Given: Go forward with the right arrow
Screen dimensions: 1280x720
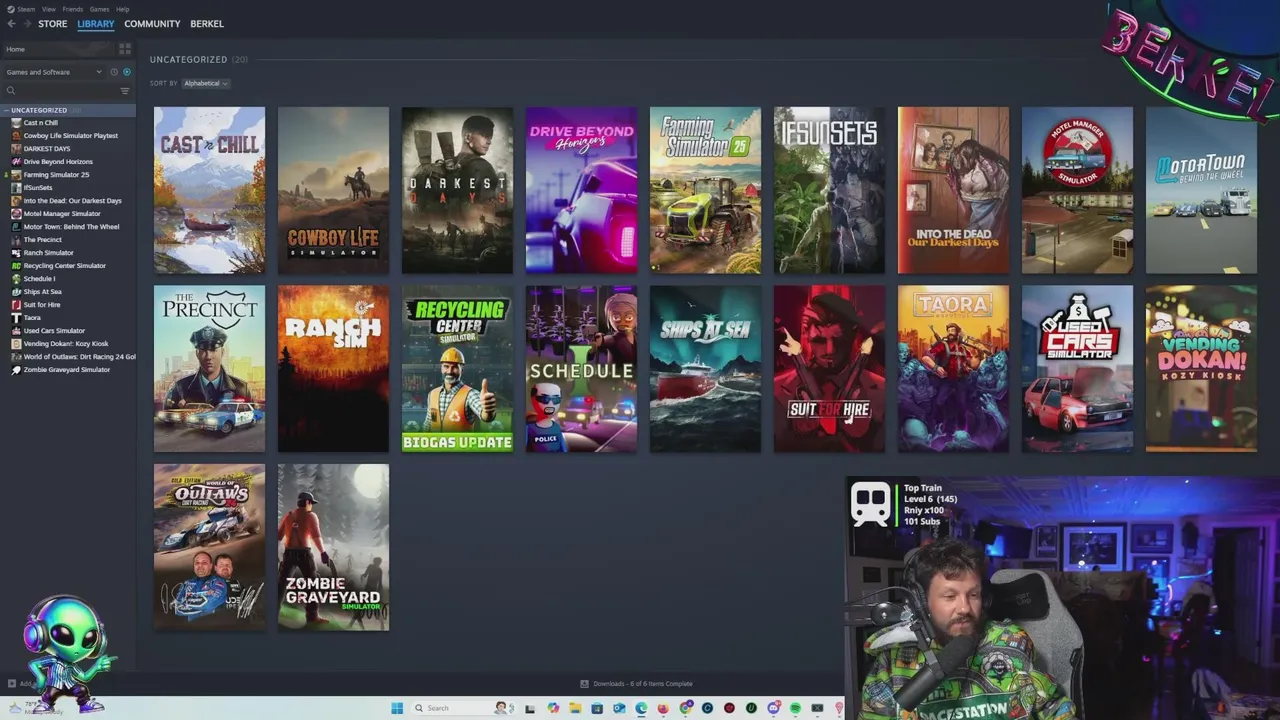Looking at the screenshot, I should (27, 24).
